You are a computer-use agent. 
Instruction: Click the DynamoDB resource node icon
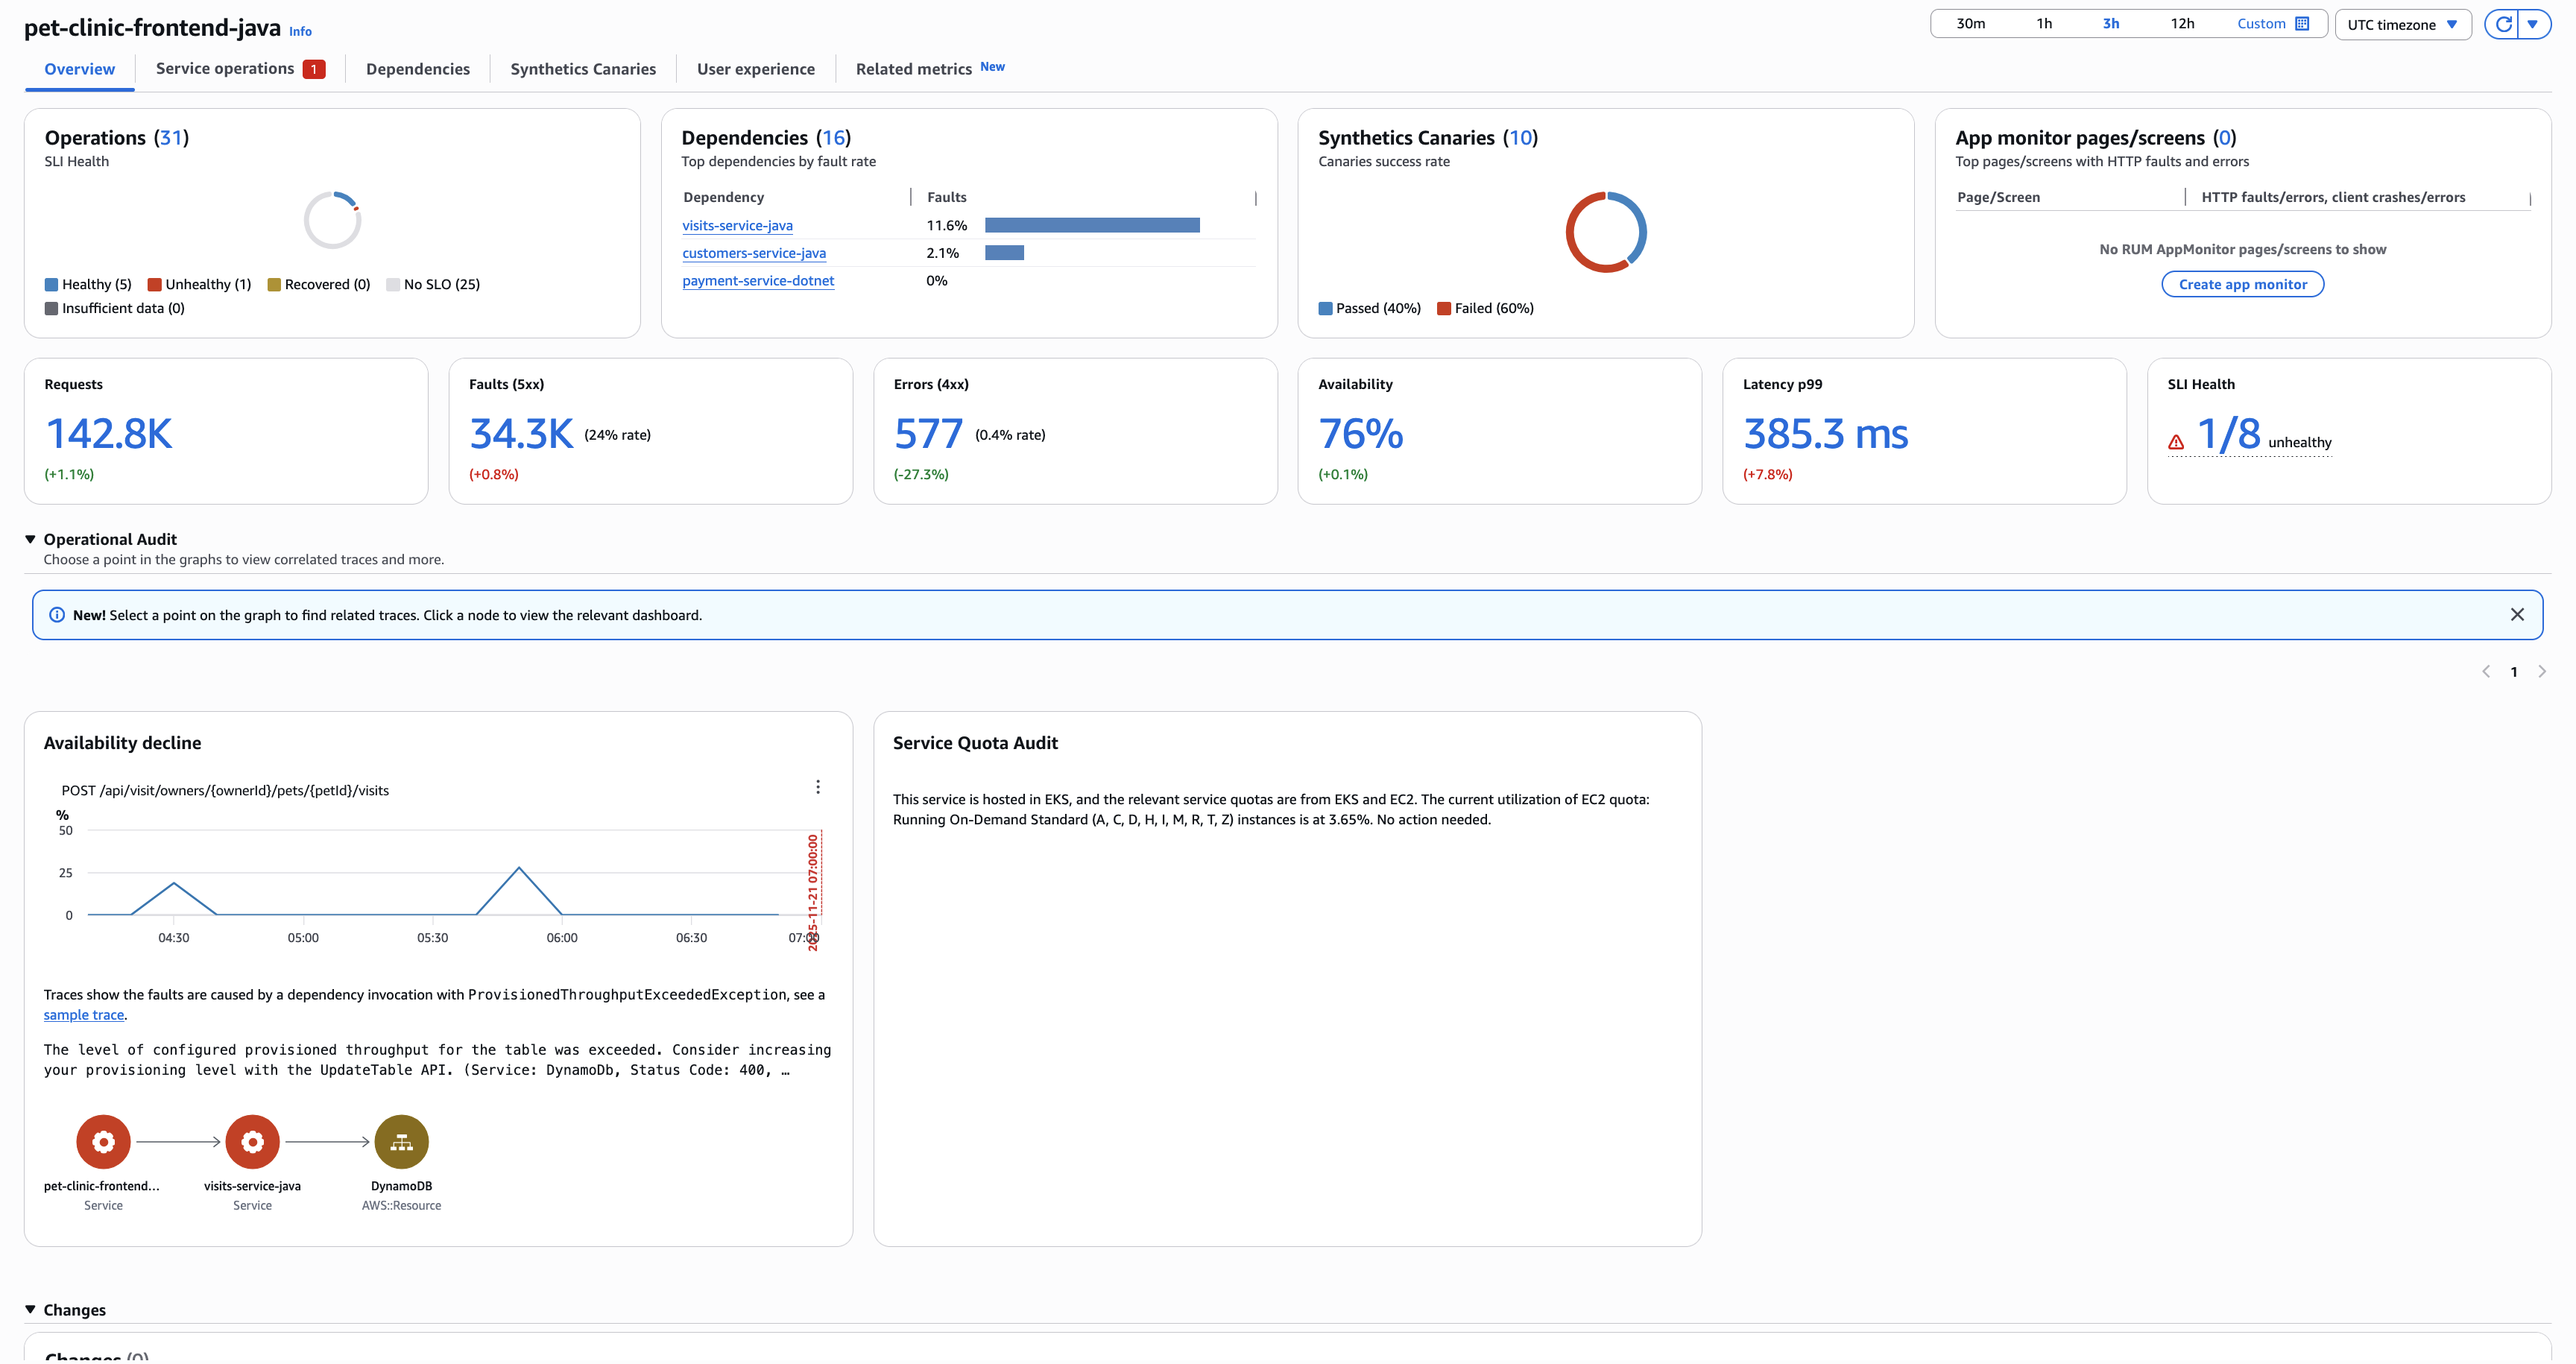(x=402, y=1141)
